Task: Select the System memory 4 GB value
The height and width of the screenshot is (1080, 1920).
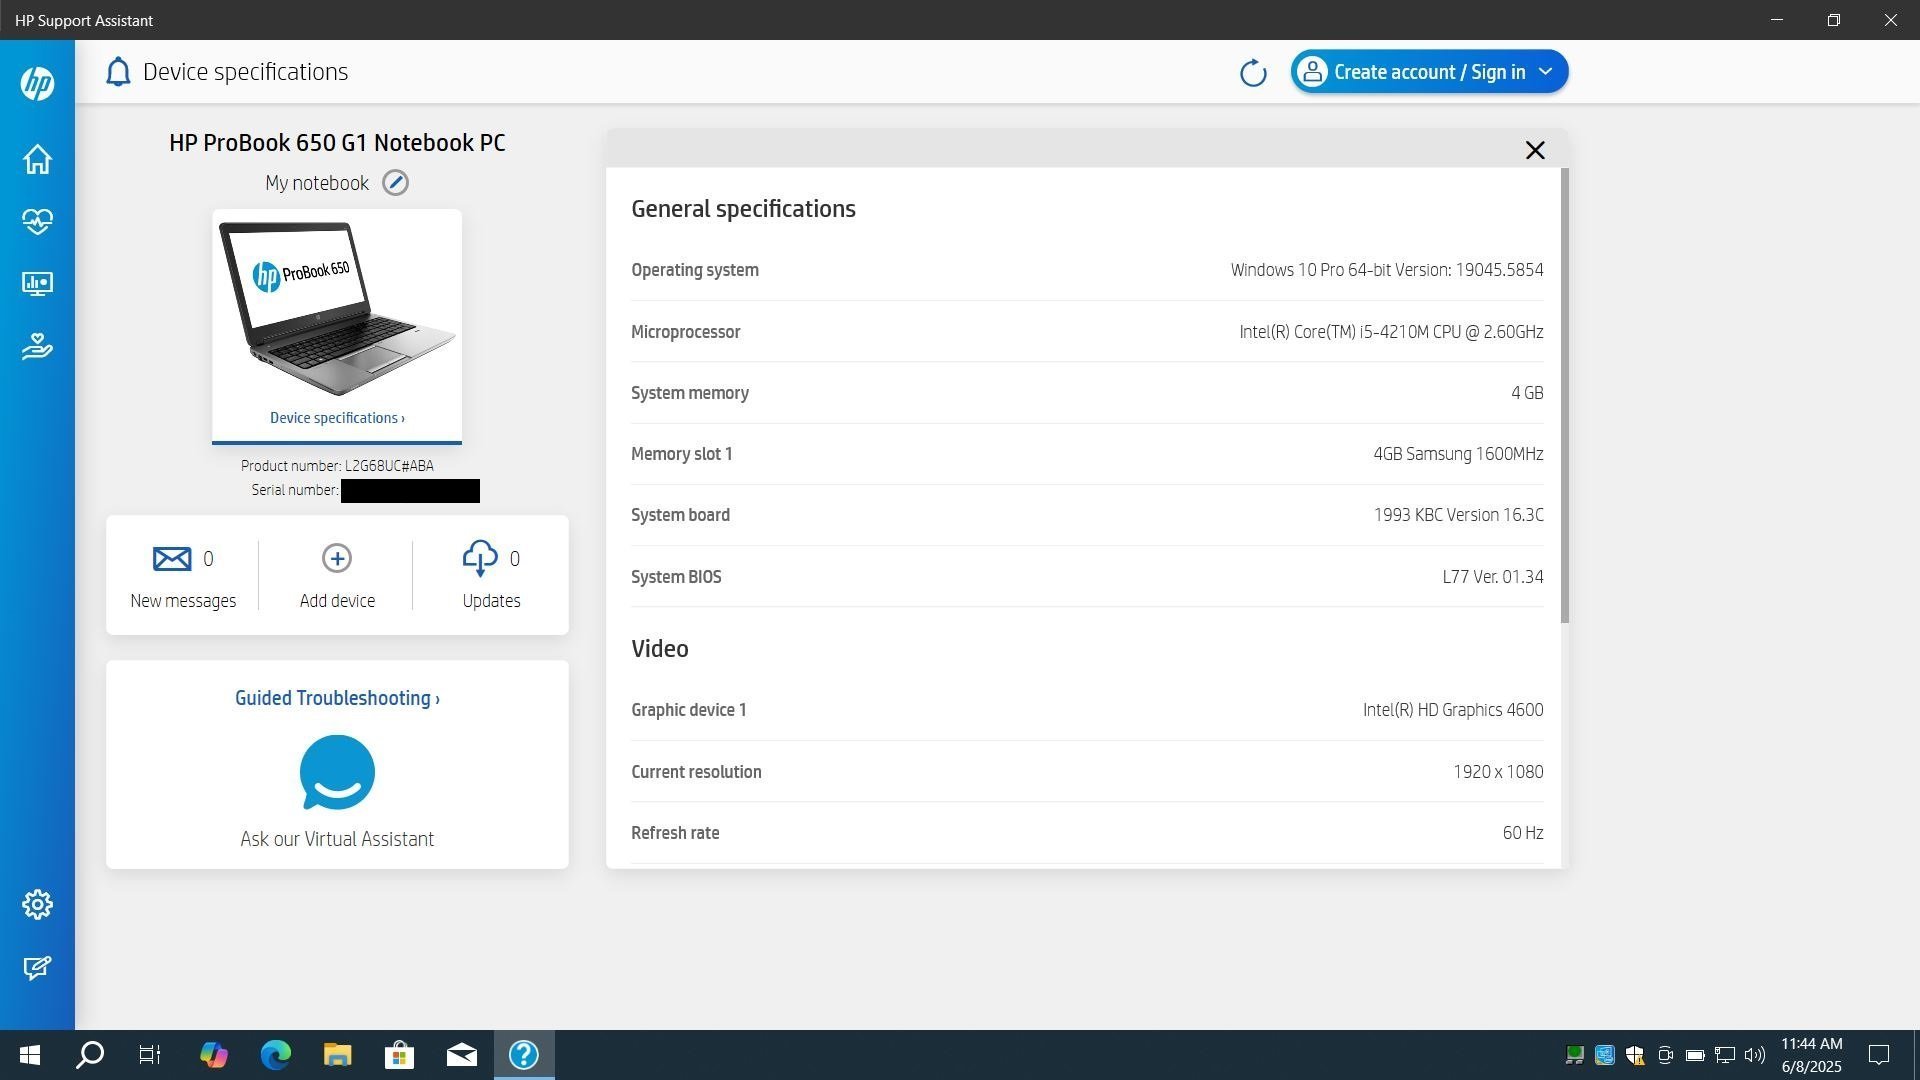Action: (x=1527, y=393)
